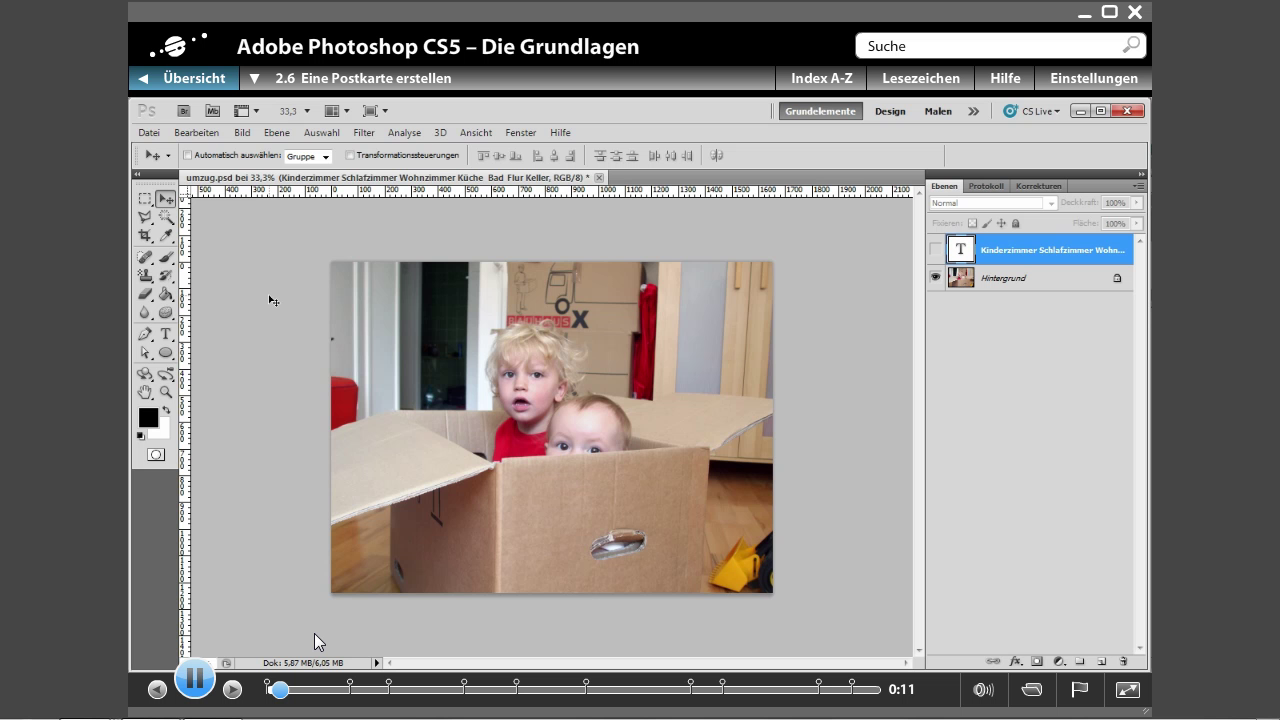Enable 'Transformationssteuerungen' checkbox

(x=350, y=155)
